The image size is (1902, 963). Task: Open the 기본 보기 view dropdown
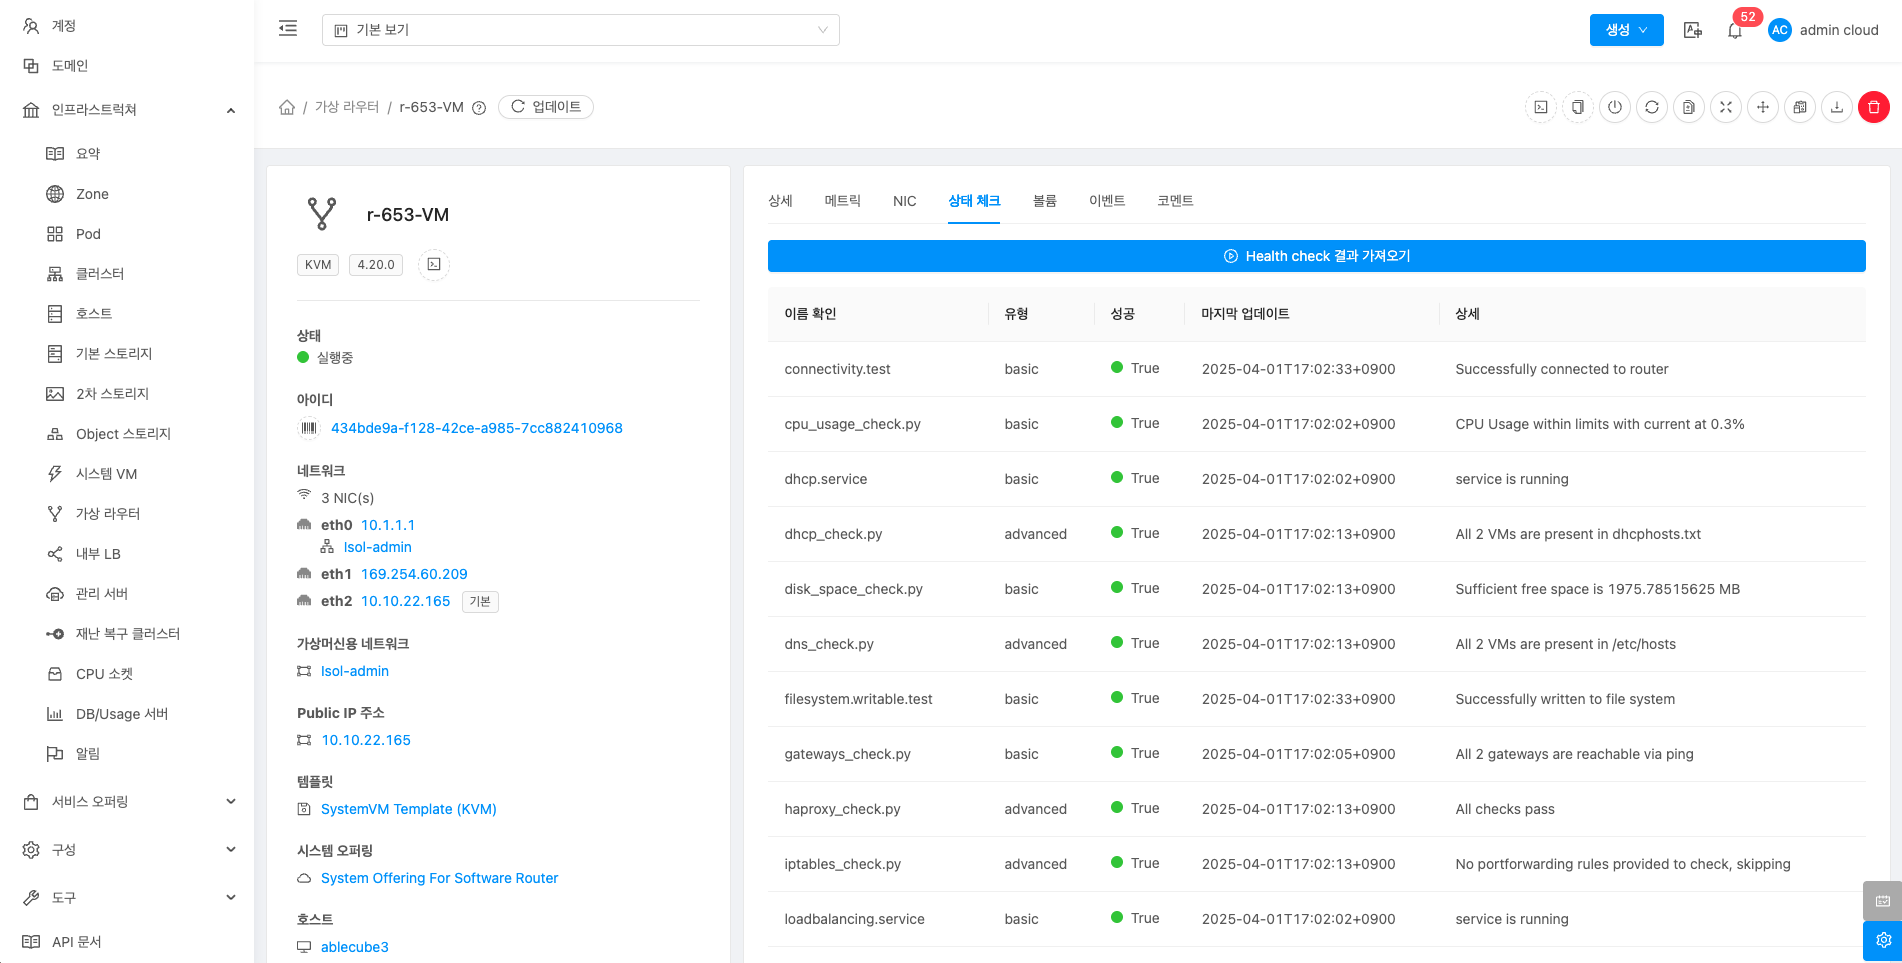point(580,30)
